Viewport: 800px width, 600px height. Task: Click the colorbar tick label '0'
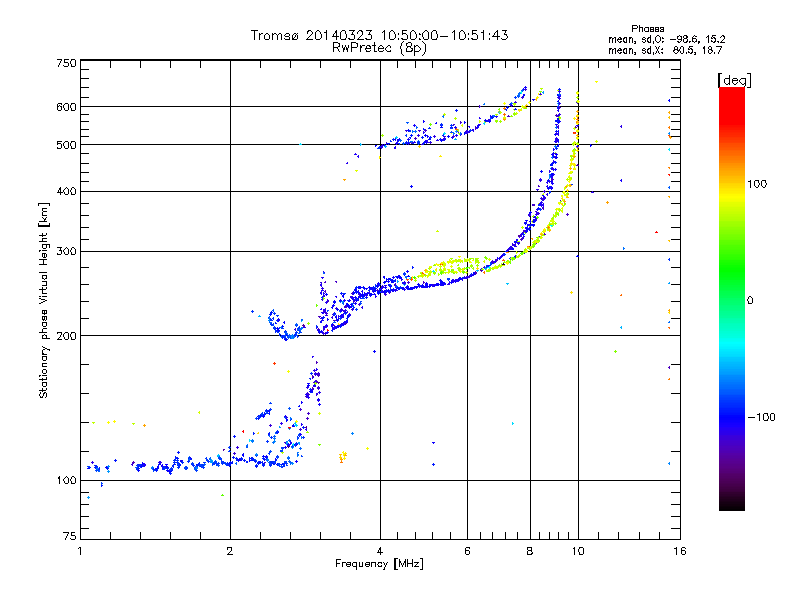tap(750, 301)
